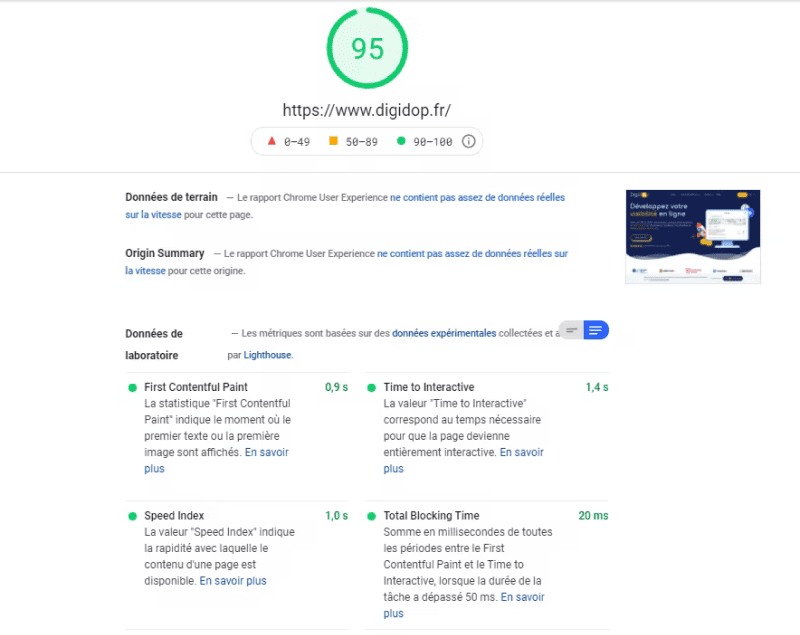
Task: Click the green circle 90-100 legend icon
Action: pos(401,141)
